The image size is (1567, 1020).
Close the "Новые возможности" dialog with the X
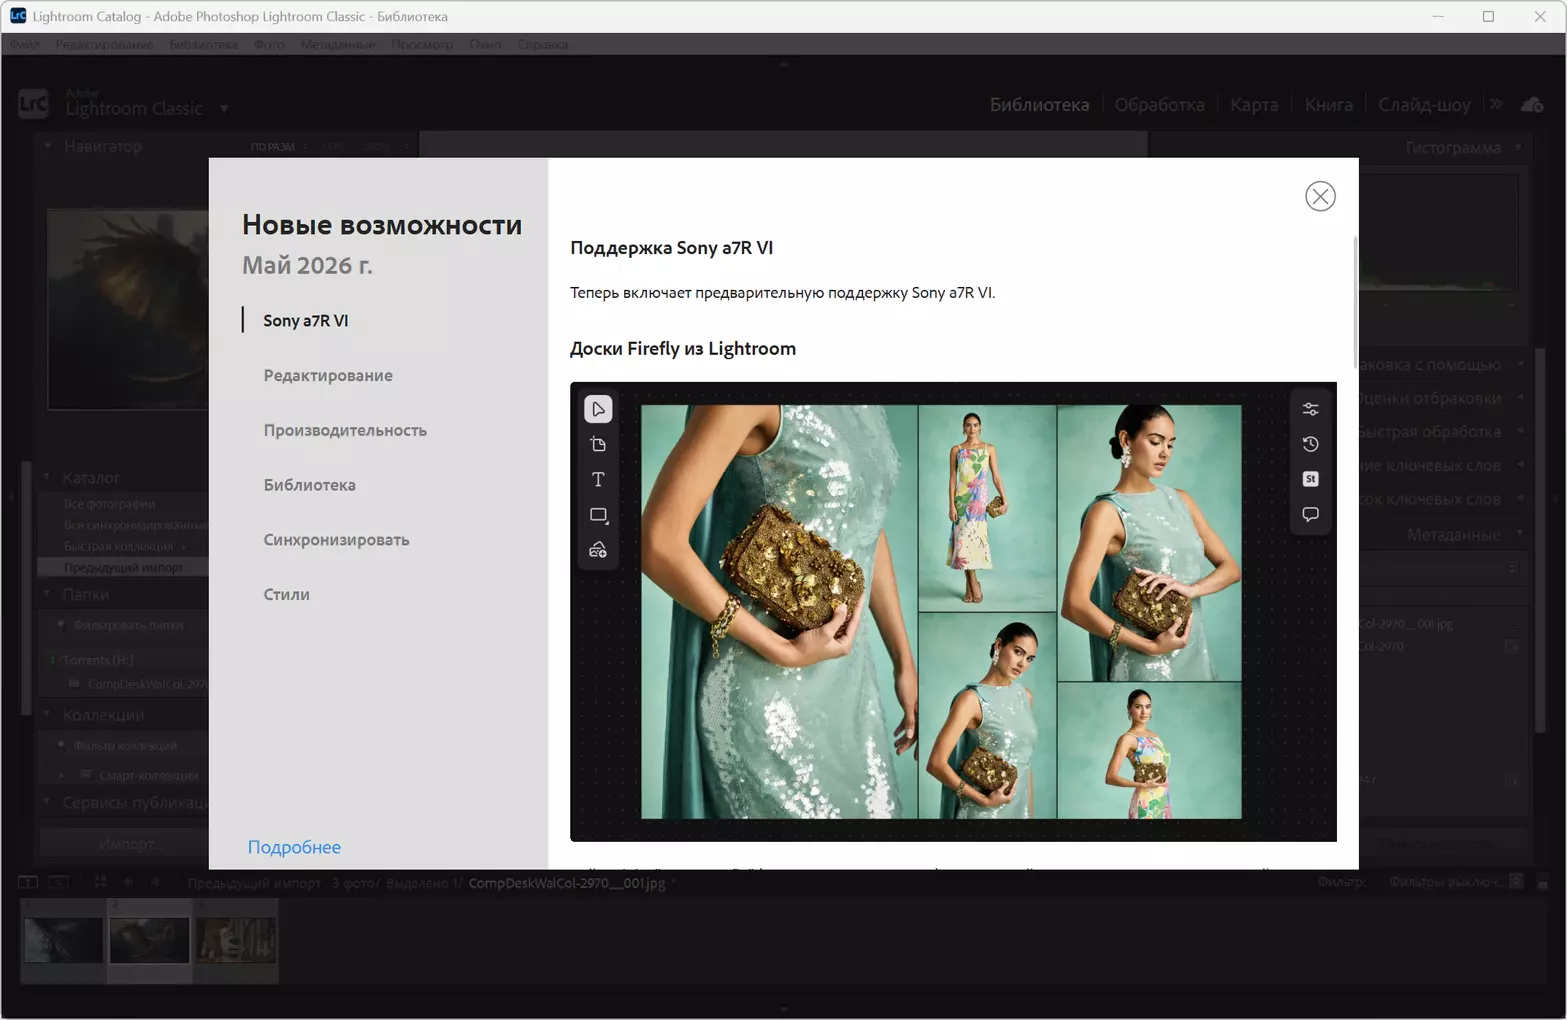tap(1320, 196)
